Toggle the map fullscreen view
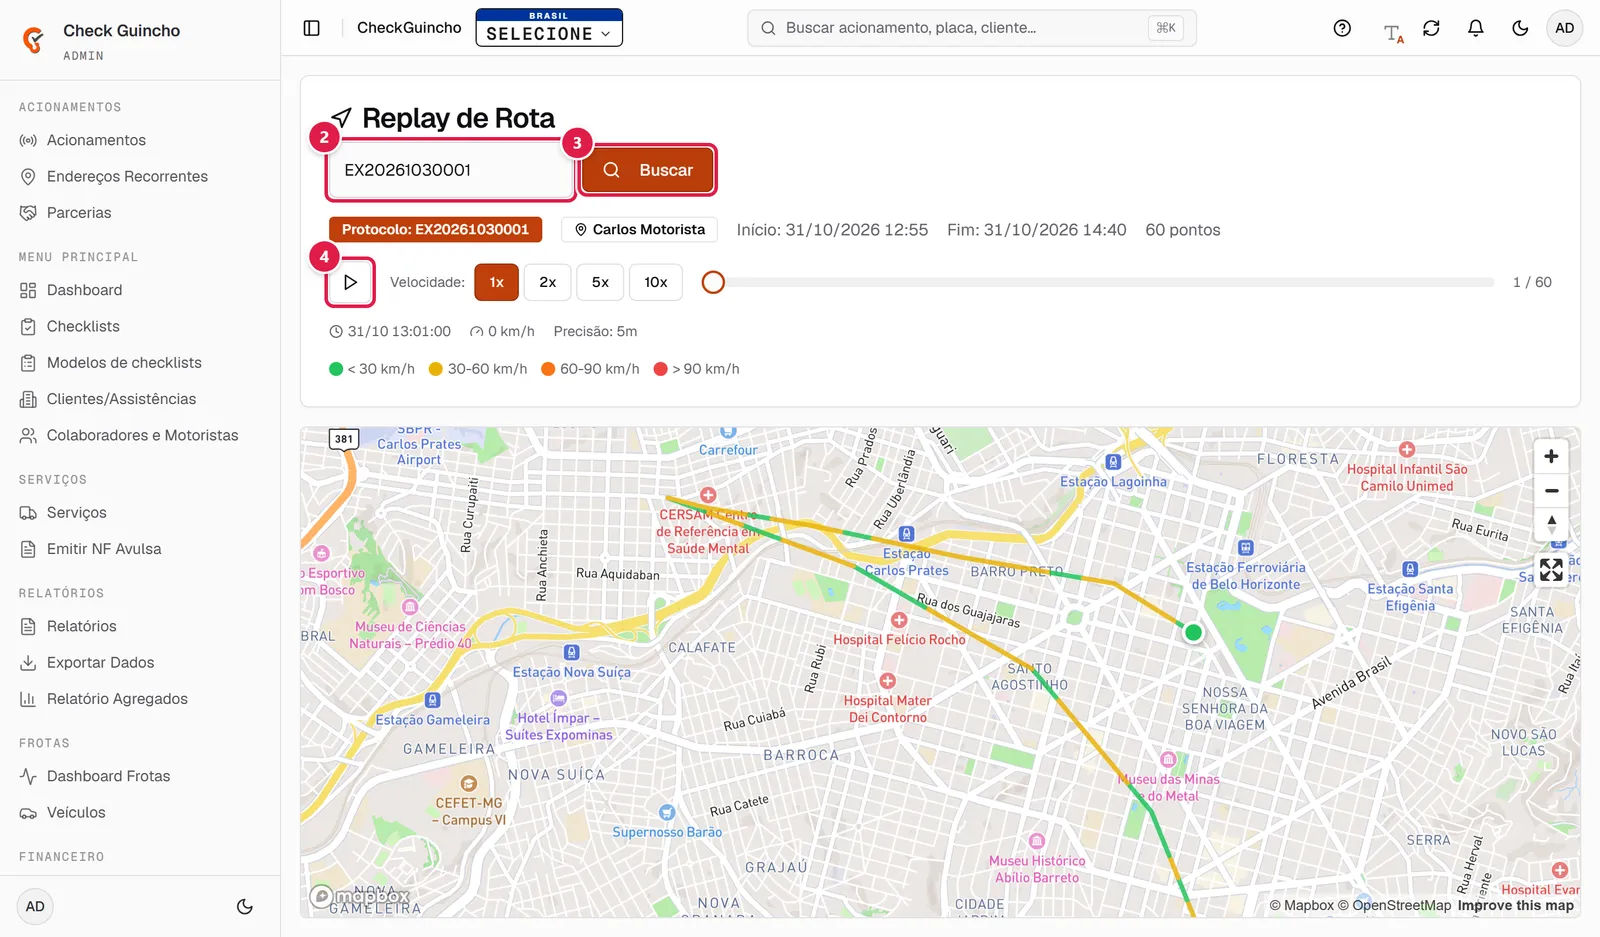The width and height of the screenshot is (1600, 937). pos(1551,570)
